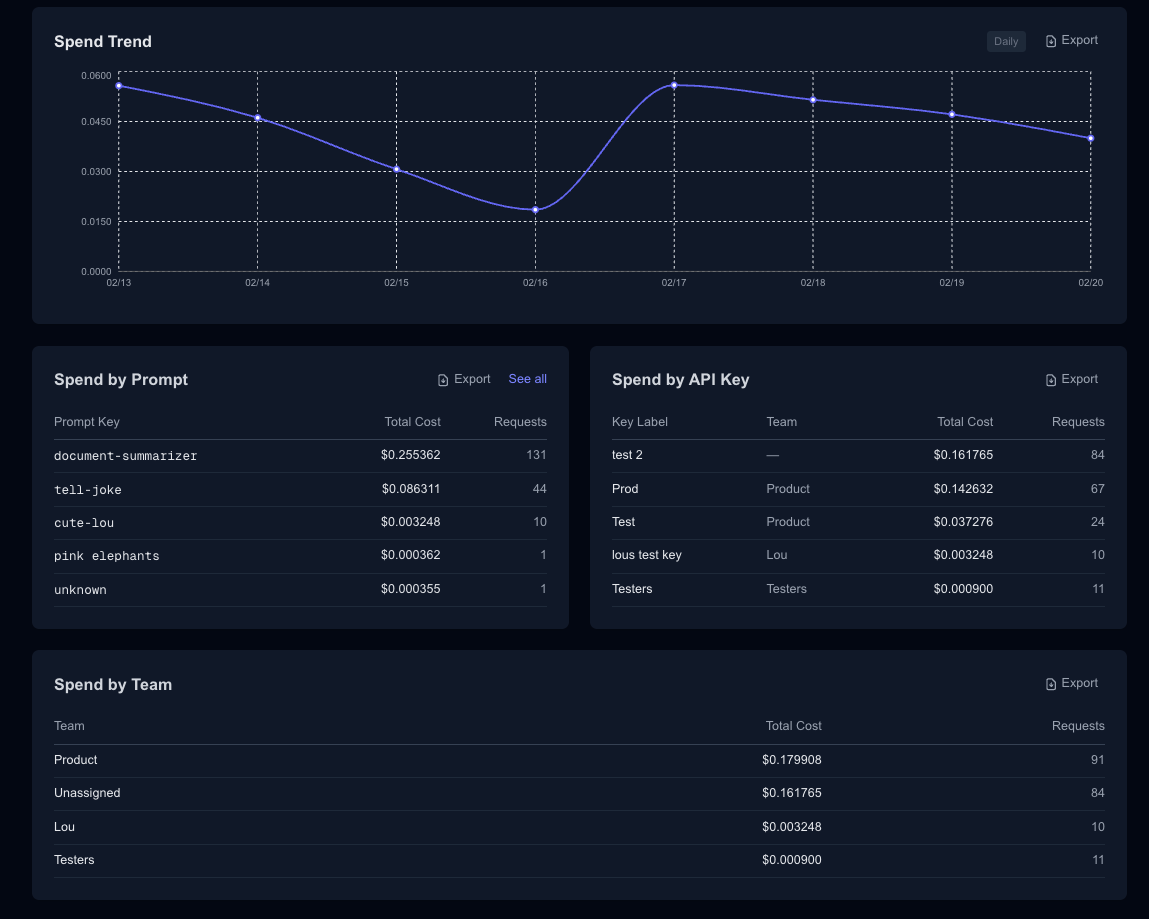The width and height of the screenshot is (1149, 919).
Task: Open See all prompts link
Action: click(527, 379)
